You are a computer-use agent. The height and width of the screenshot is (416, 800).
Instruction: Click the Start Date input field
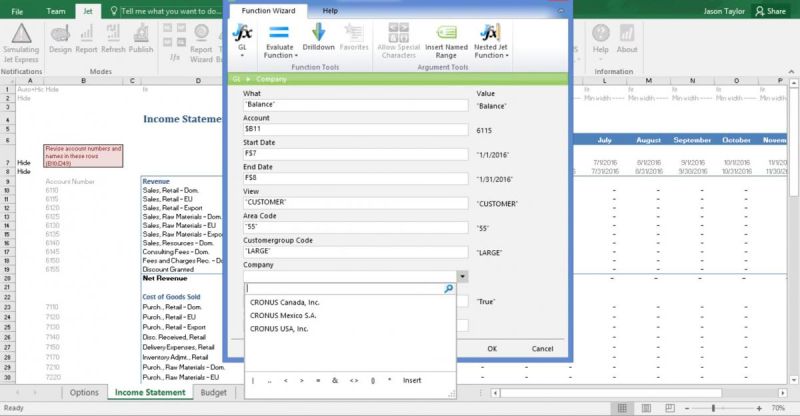tap(356, 154)
